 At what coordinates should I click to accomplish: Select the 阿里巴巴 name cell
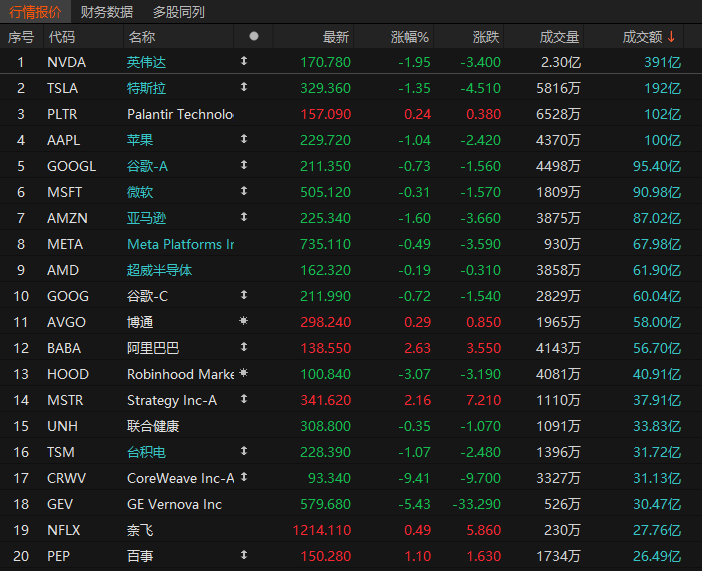pyautogui.click(x=153, y=348)
